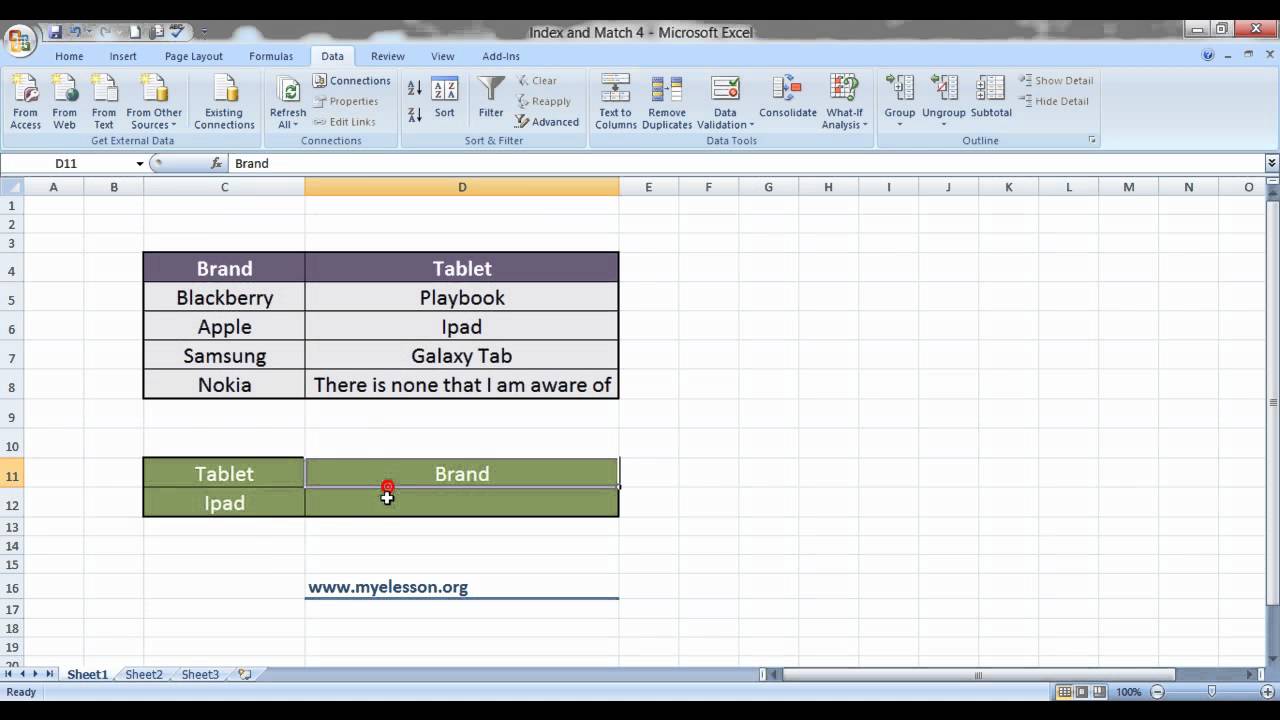Import data From Access
The width and height of the screenshot is (1280, 720).
(x=26, y=102)
